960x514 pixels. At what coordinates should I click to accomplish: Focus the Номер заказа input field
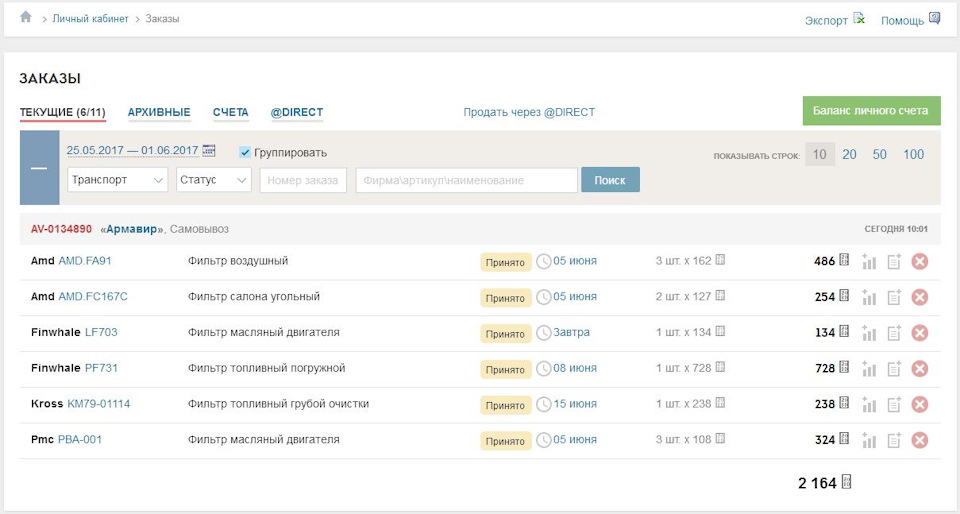(303, 180)
